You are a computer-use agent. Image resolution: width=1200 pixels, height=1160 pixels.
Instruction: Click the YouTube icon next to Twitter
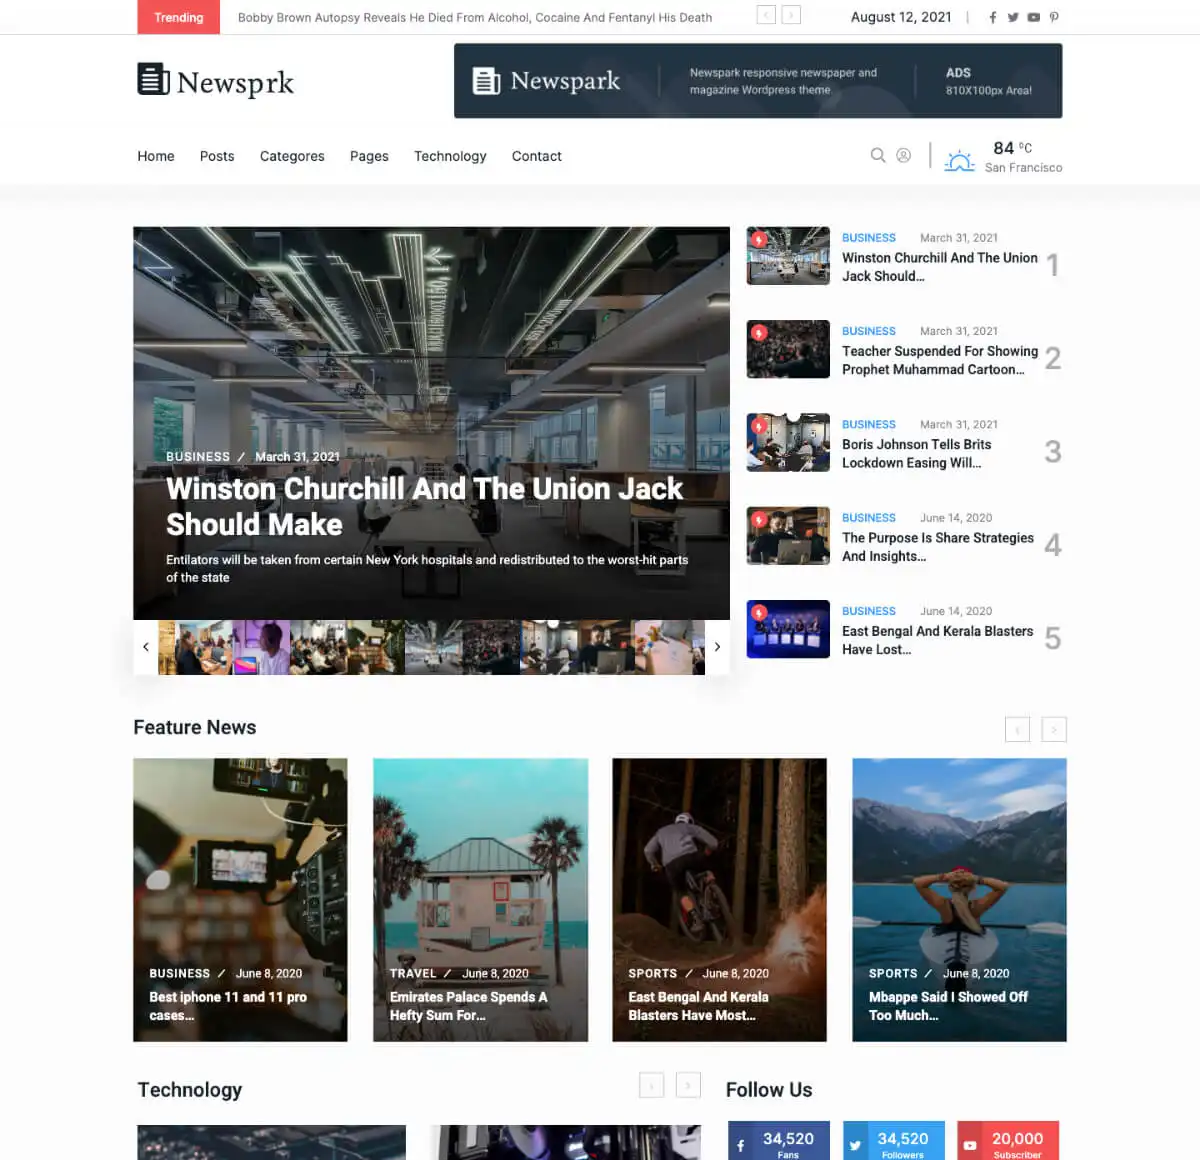1034,17
